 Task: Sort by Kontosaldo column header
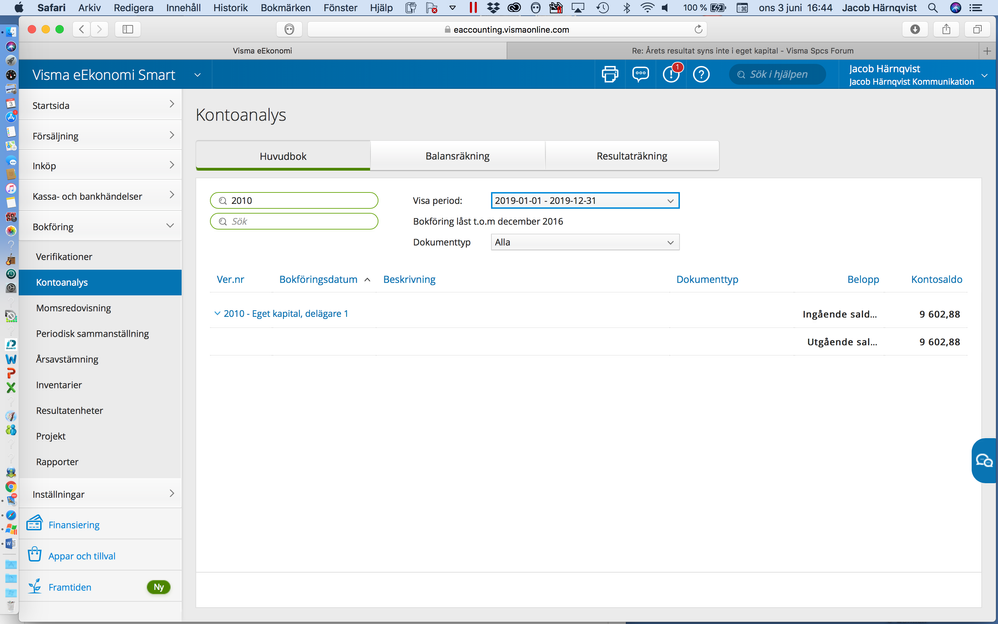tap(936, 279)
